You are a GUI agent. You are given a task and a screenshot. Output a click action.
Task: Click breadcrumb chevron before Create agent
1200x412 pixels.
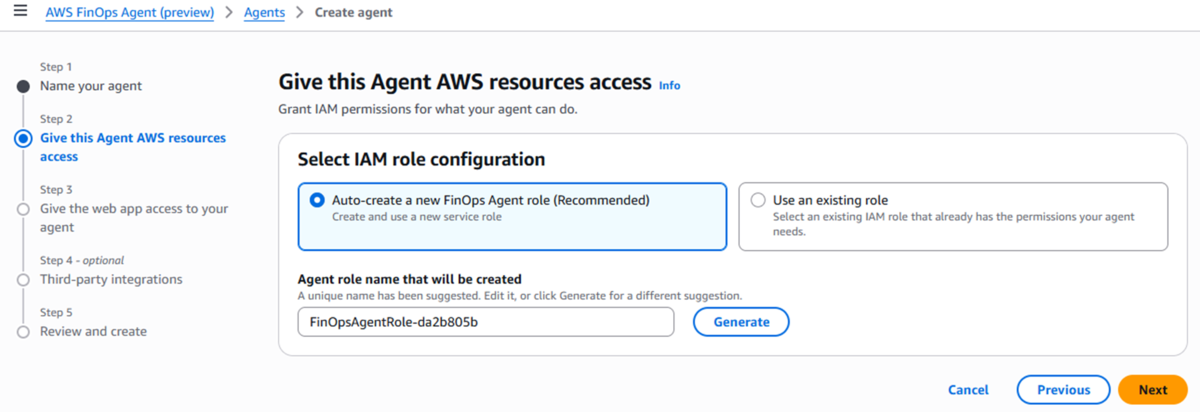(299, 13)
